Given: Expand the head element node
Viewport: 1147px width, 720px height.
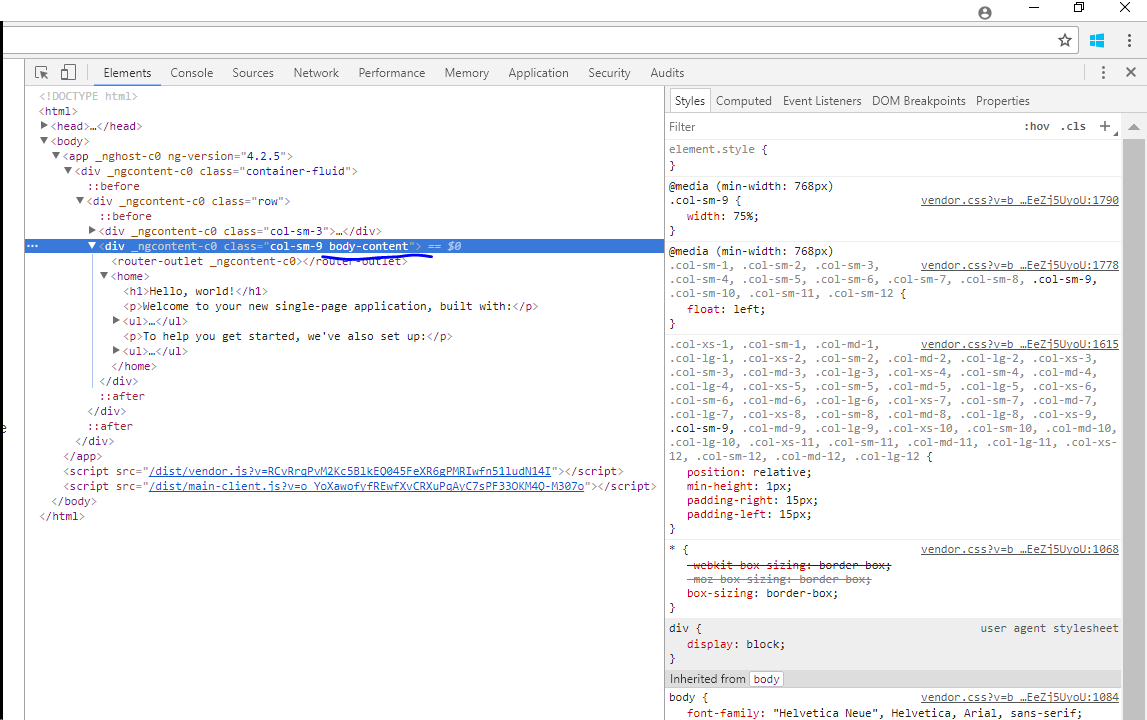Looking at the screenshot, I should point(44,126).
